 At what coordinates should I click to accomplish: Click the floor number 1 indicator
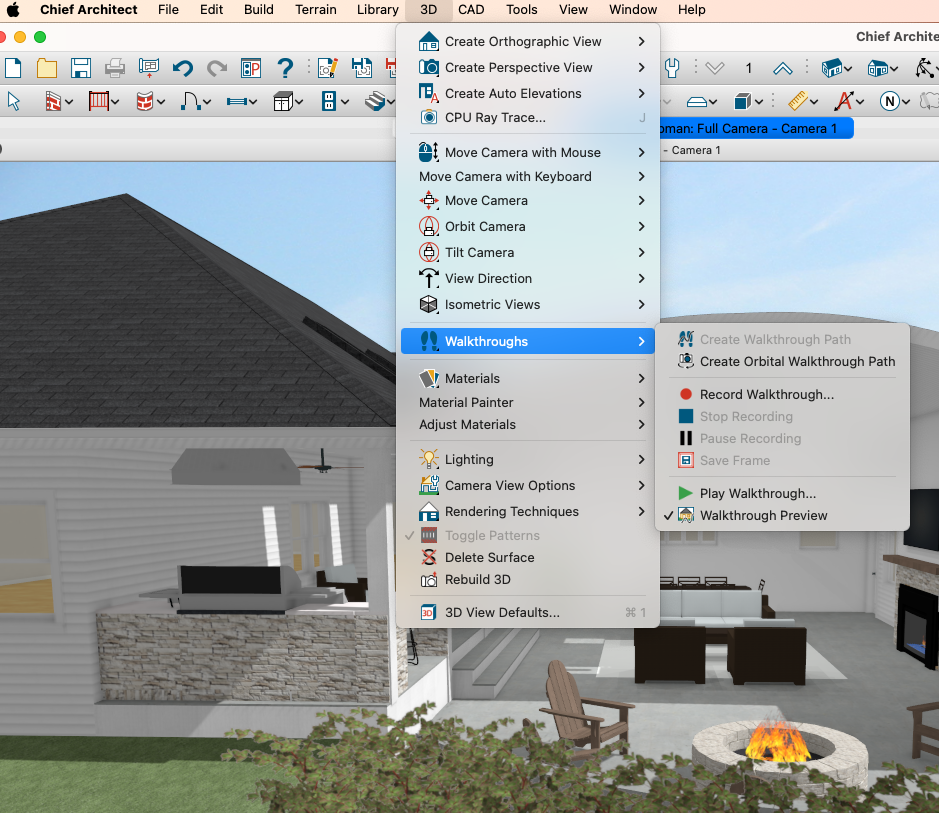click(749, 68)
